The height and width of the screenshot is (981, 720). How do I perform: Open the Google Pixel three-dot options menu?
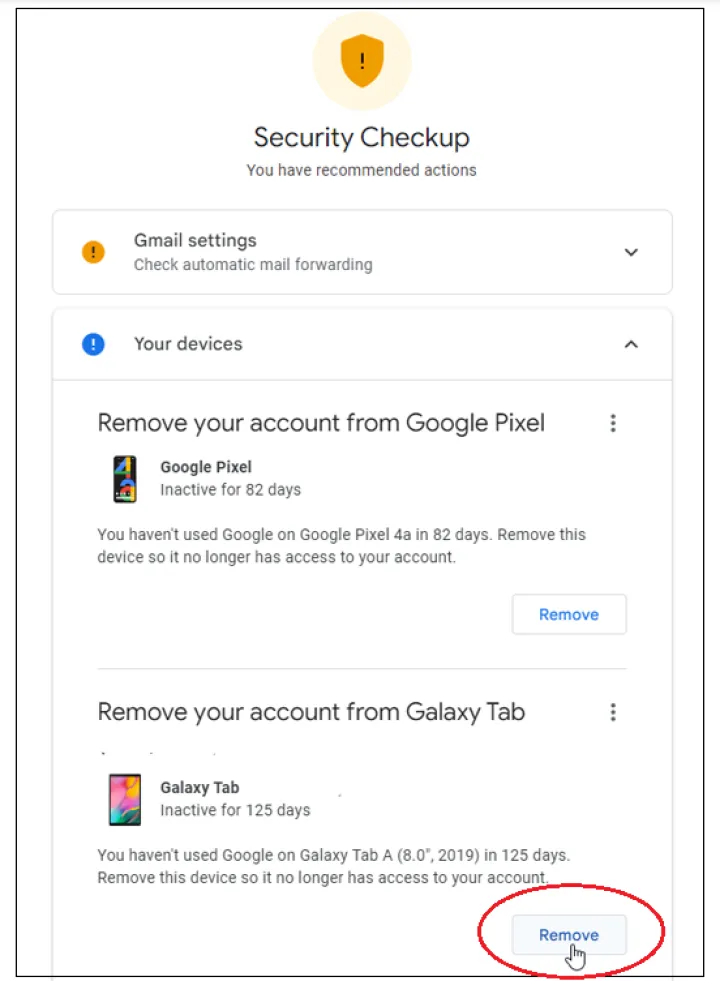[613, 423]
